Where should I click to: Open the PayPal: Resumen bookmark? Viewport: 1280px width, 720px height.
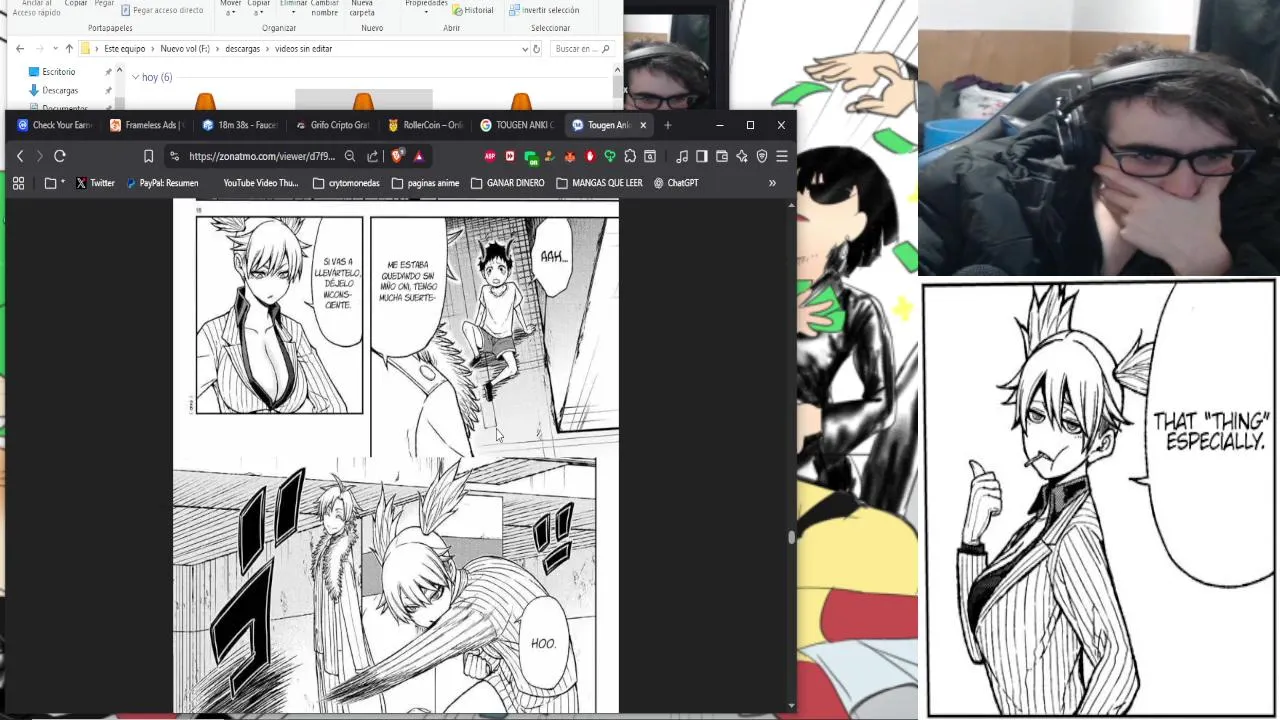(162, 183)
